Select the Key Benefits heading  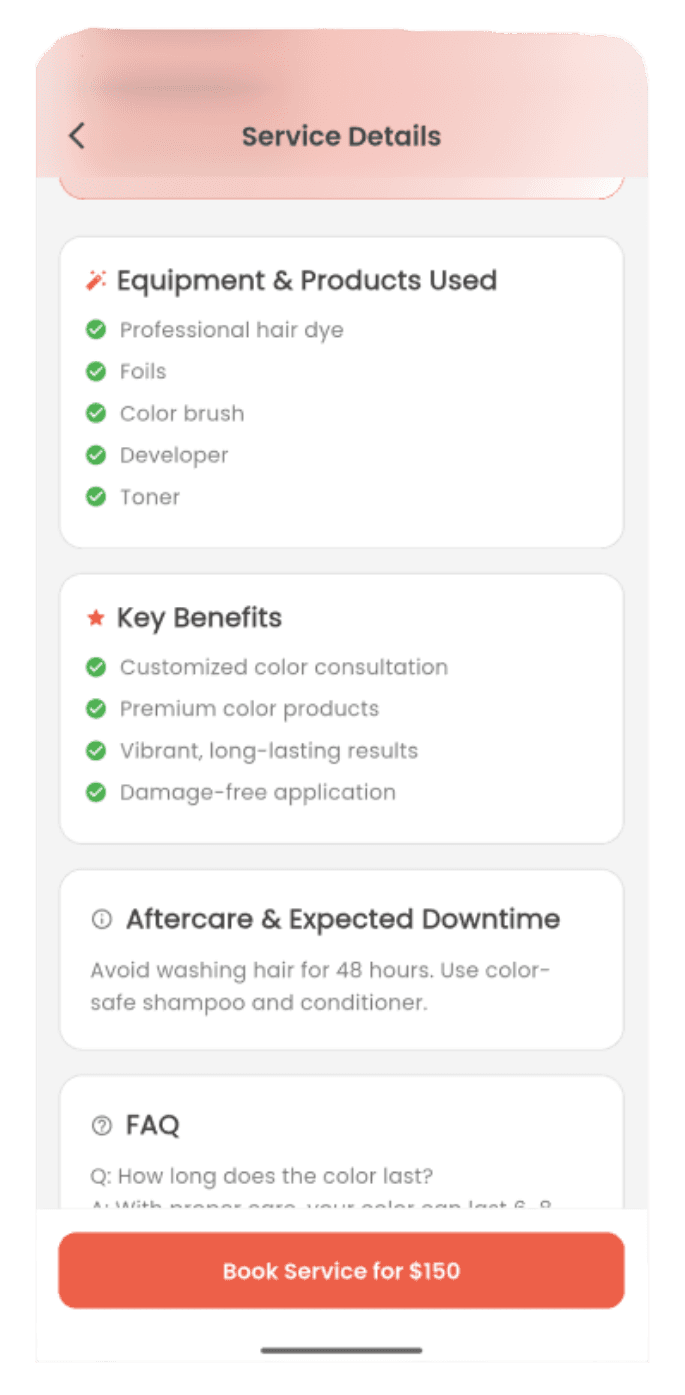click(x=199, y=618)
